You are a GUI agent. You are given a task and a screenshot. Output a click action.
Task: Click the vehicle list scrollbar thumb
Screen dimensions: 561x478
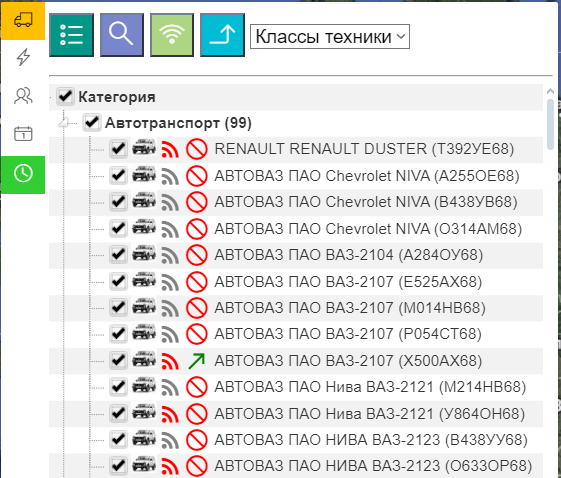(x=551, y=125)
